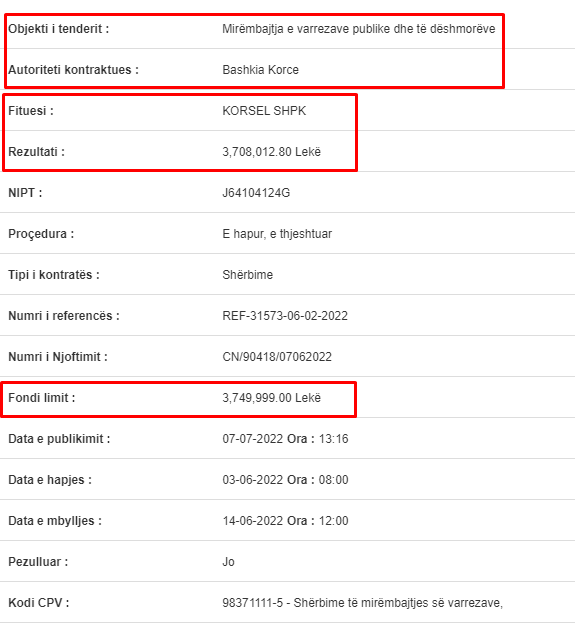Click publication date 07-07-2022

pos(252,439)
